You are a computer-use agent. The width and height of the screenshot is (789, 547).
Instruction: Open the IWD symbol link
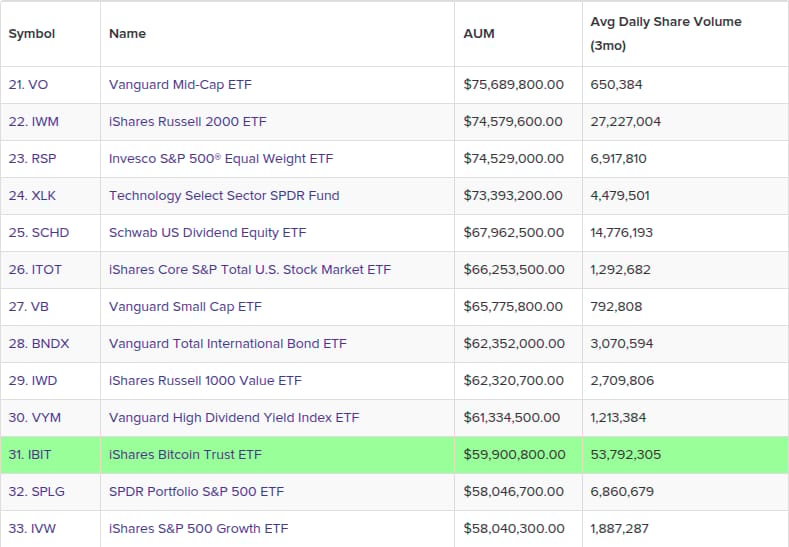point(33,380)
